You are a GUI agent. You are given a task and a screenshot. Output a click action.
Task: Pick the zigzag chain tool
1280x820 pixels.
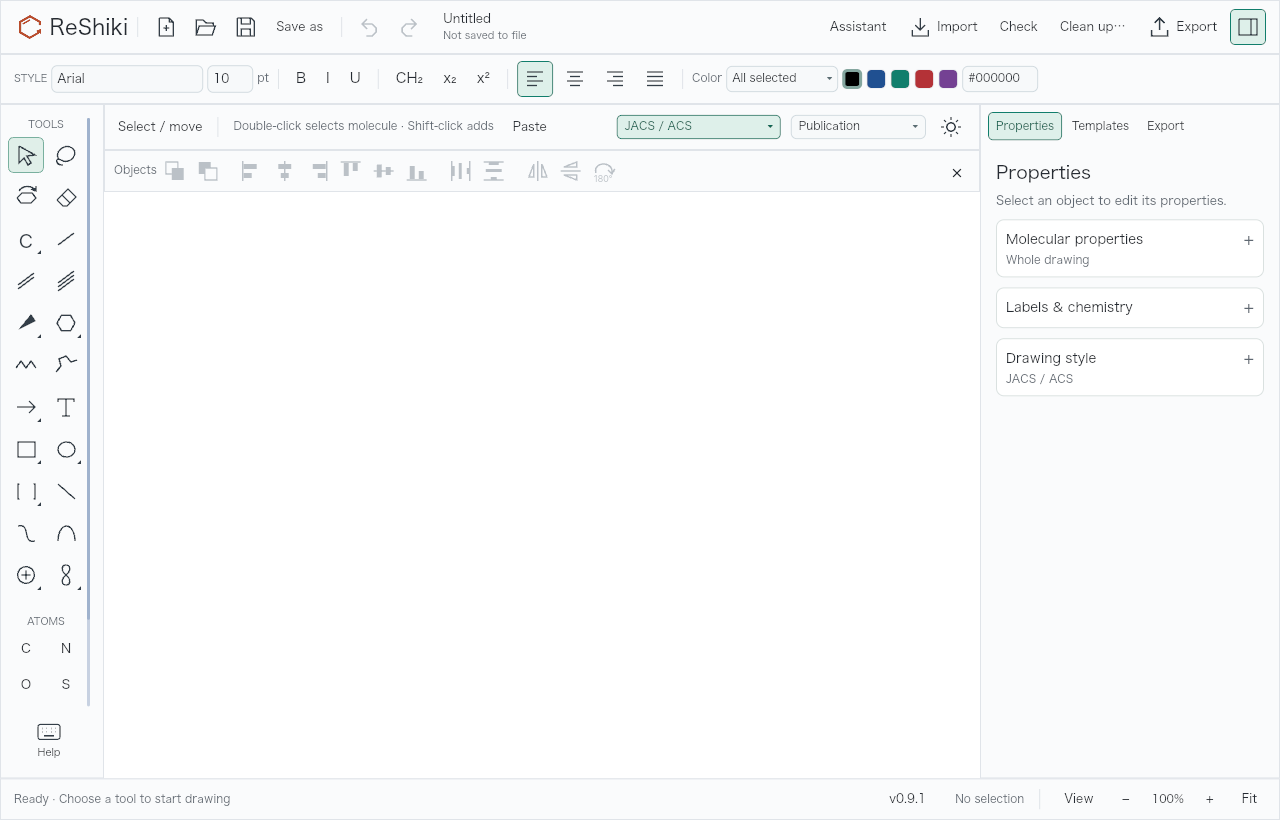(26, 365)
